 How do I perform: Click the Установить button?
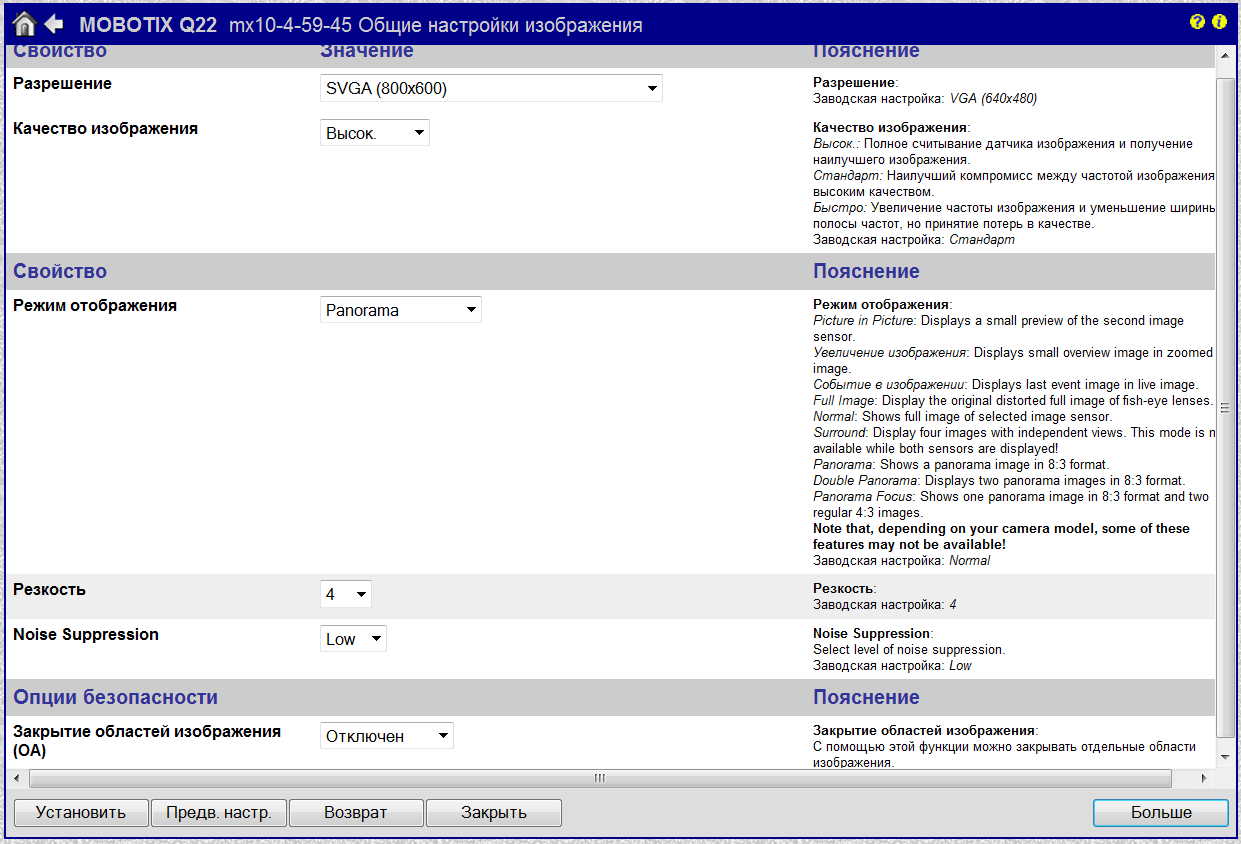[x=81, y=813]
